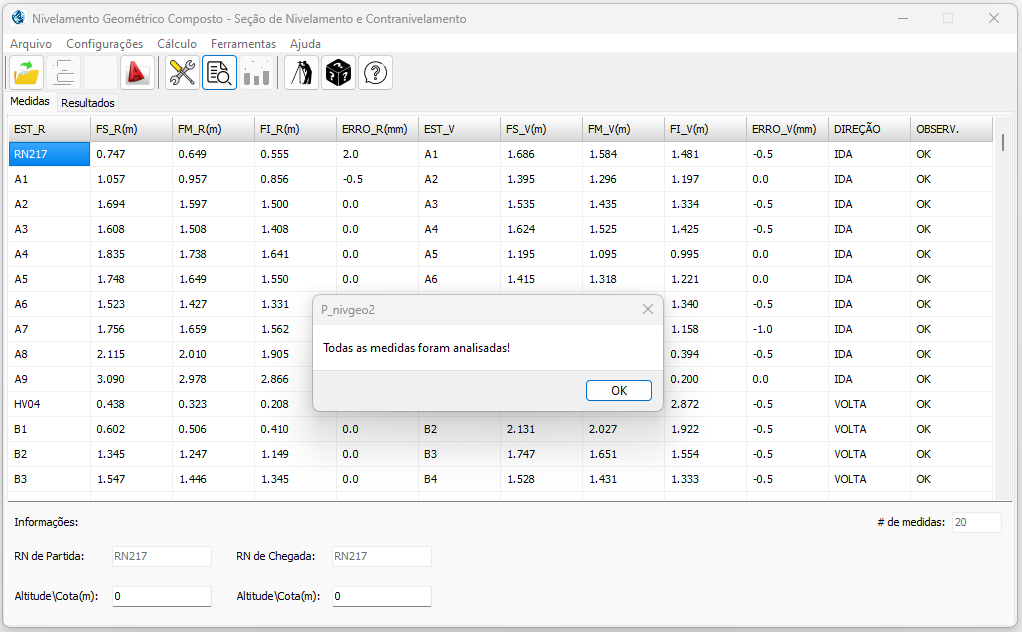The image size is (1022, 632).
Task: Click the EST_V cell A6 in row A5
Action: [x=460, y=279]
